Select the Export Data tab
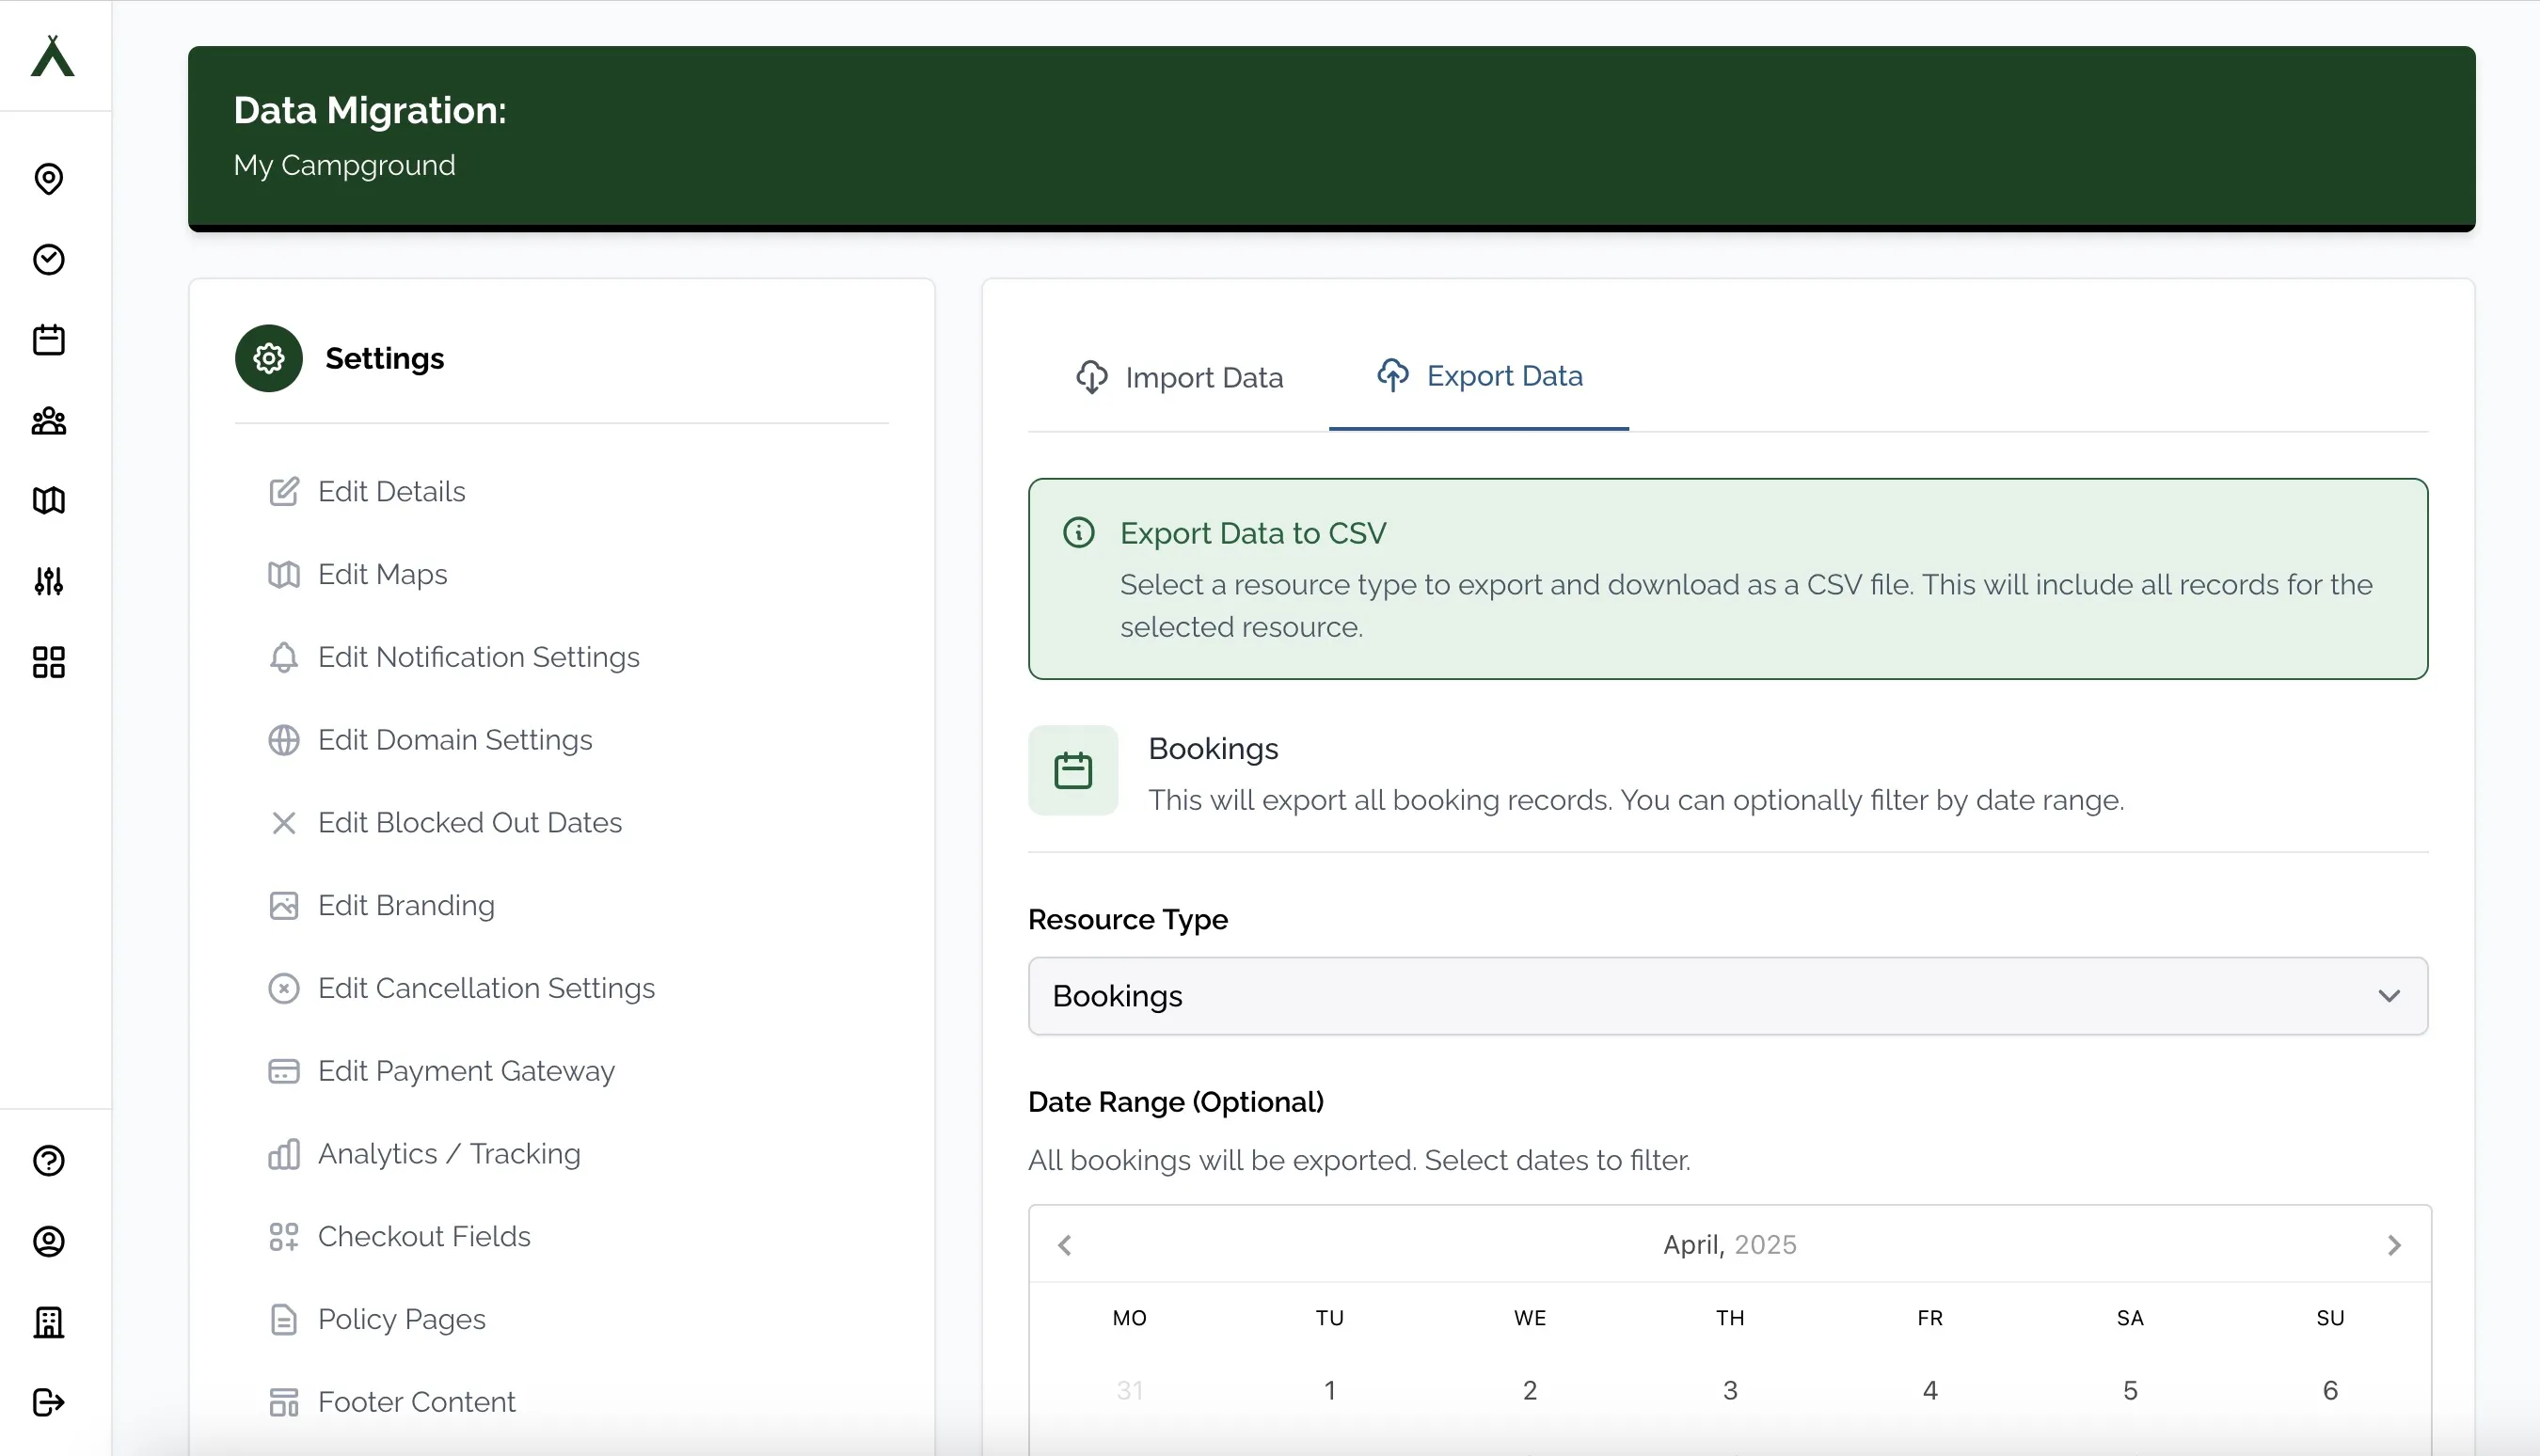2540x1456 pixels. [x=1479, y=375]
